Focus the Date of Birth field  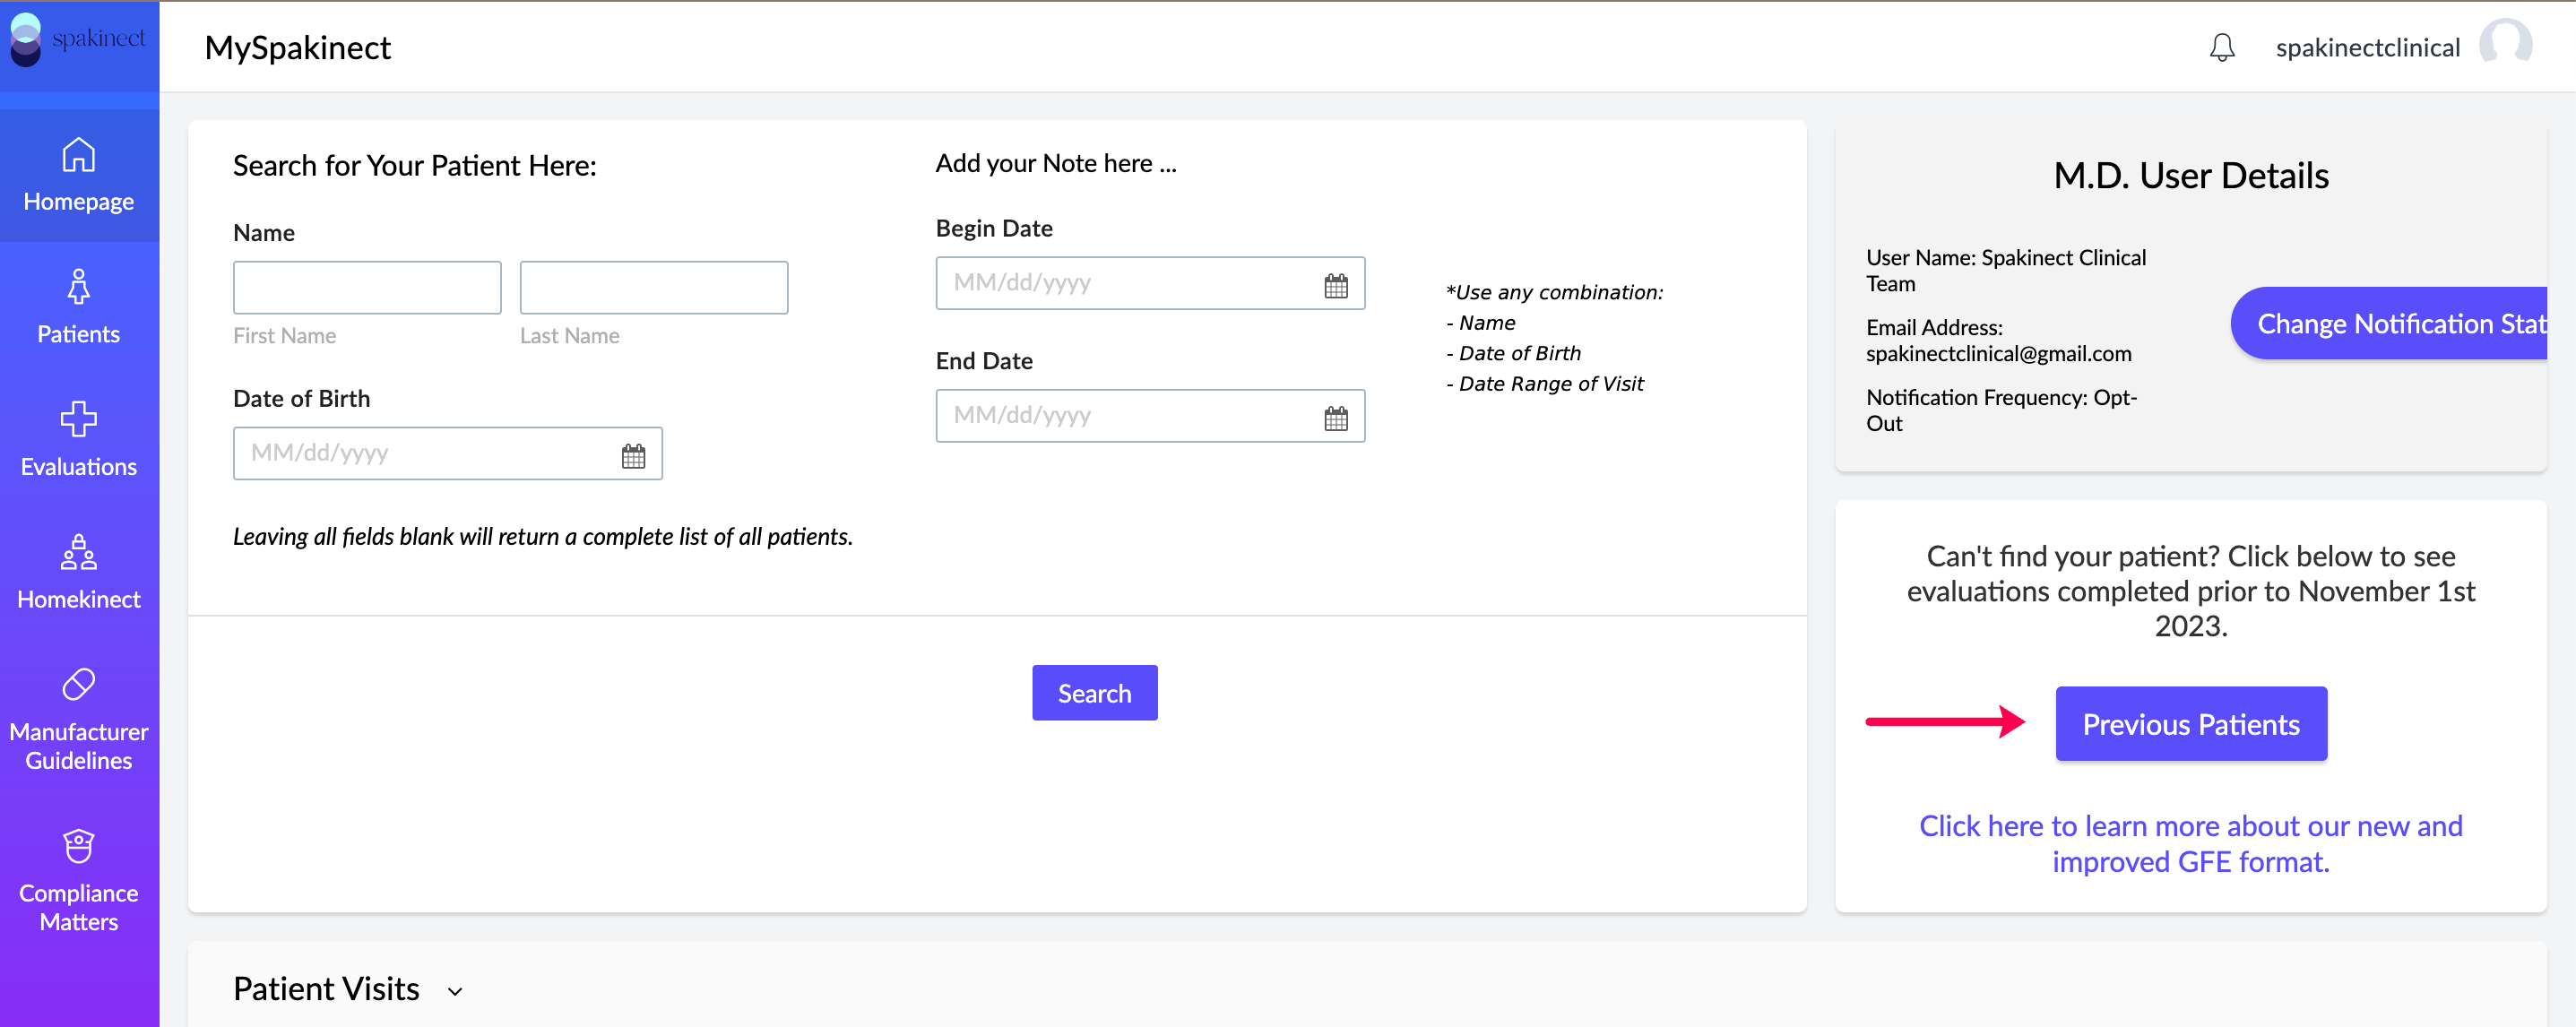(x=448, y=453)
